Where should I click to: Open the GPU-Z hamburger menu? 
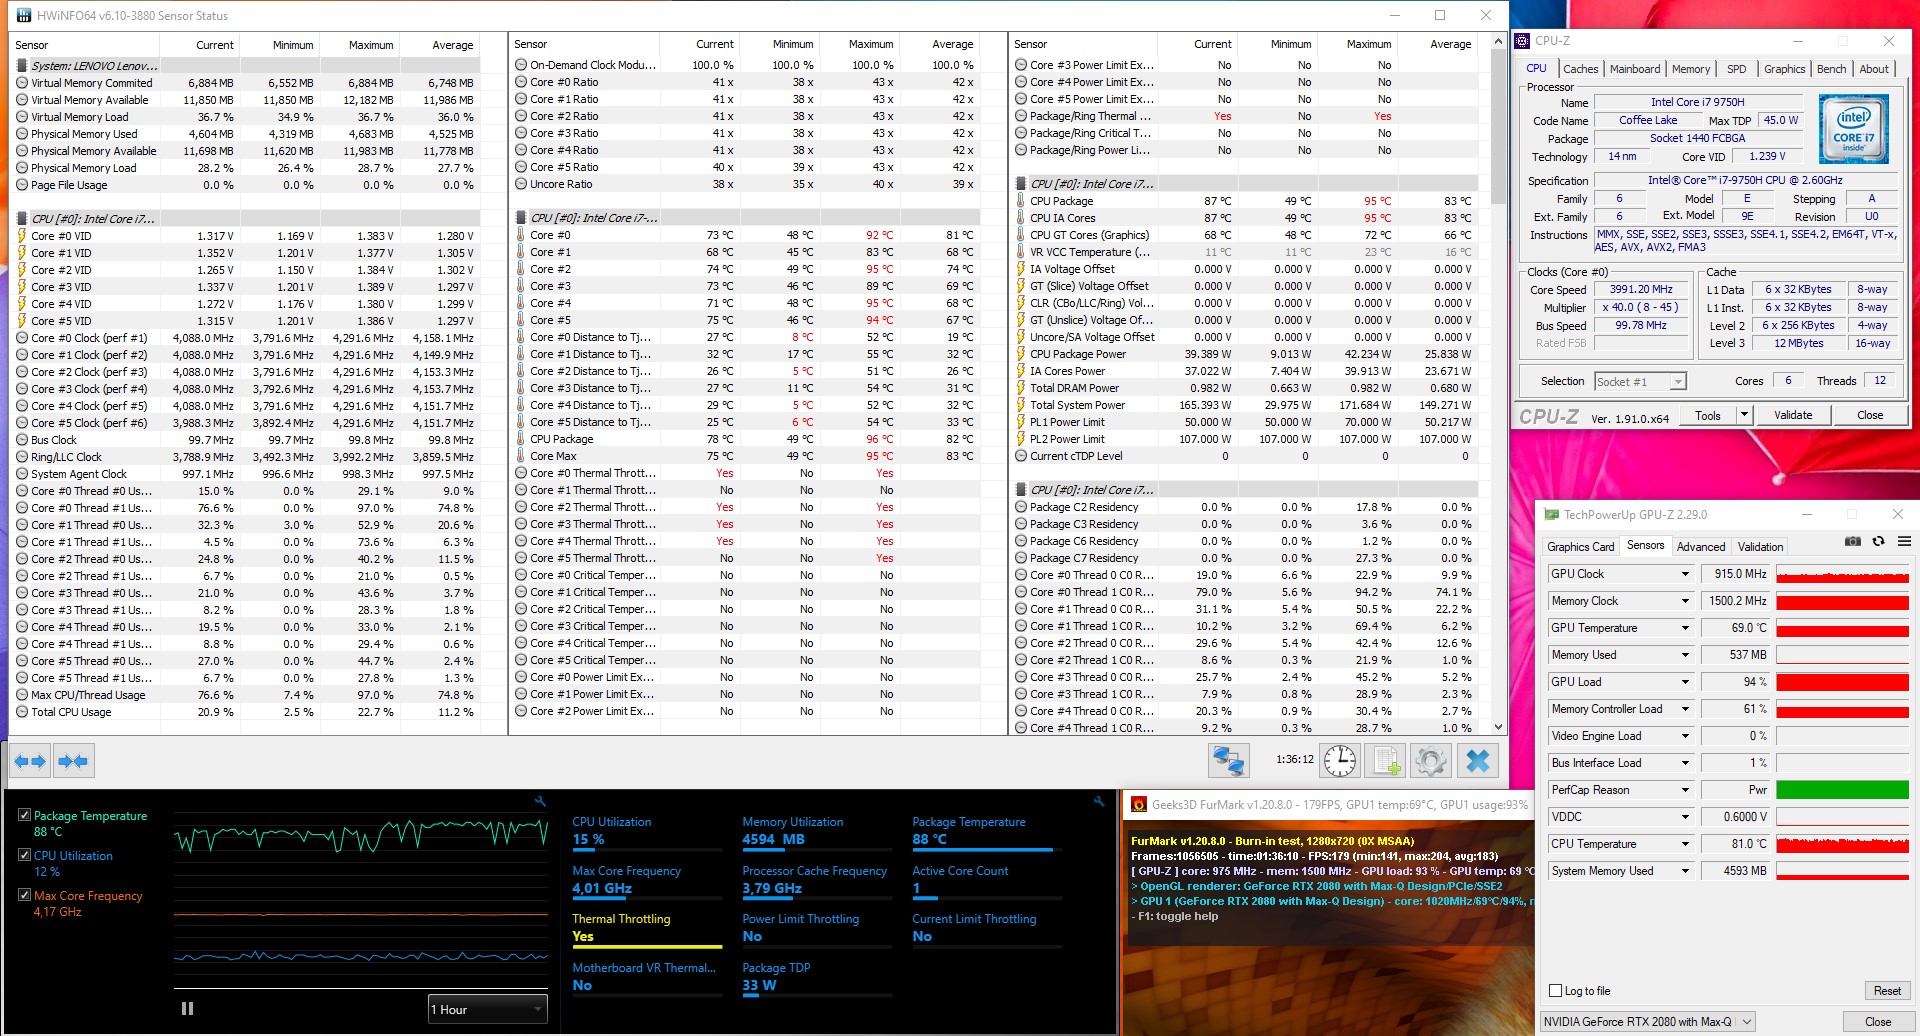1904,542
